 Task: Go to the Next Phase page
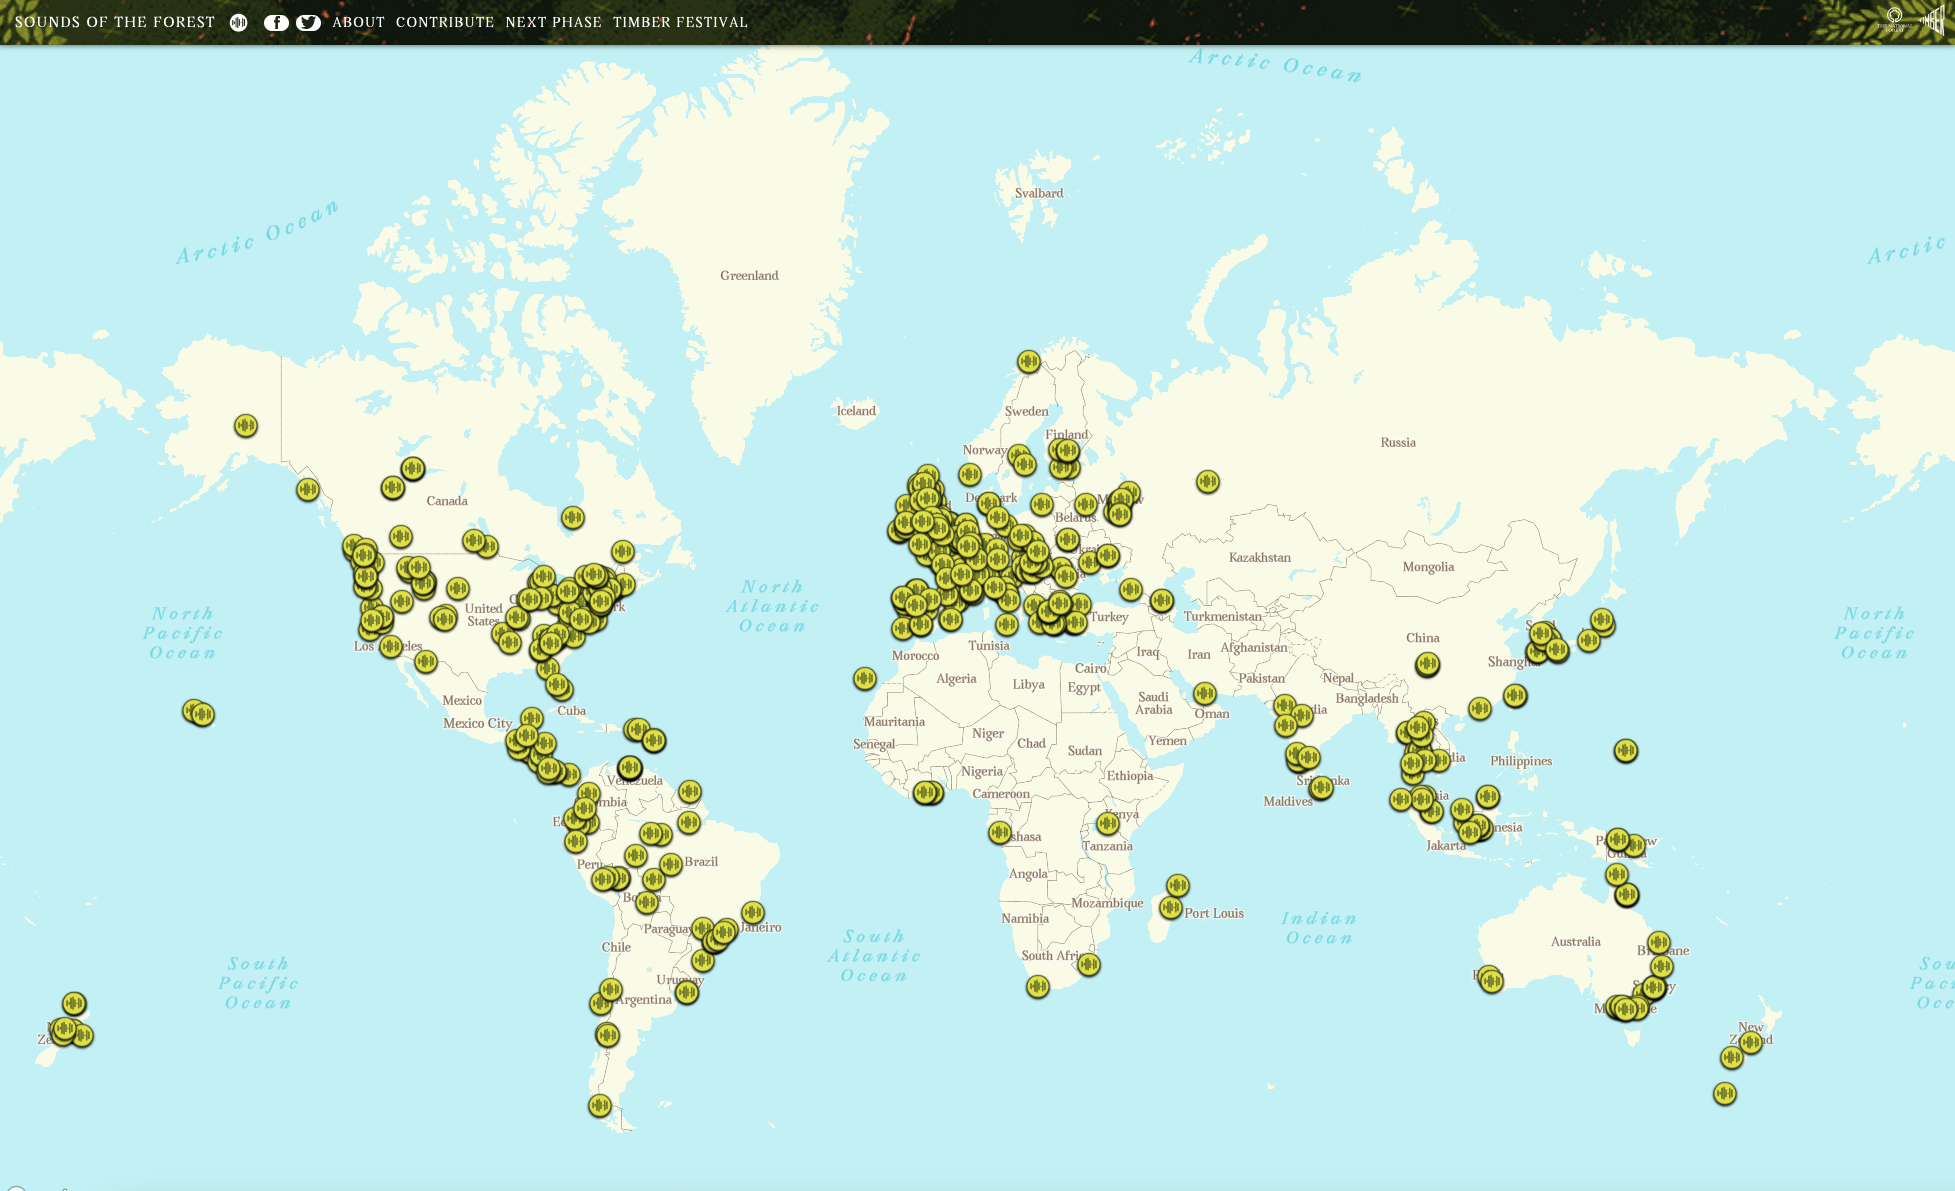[553, 22]
